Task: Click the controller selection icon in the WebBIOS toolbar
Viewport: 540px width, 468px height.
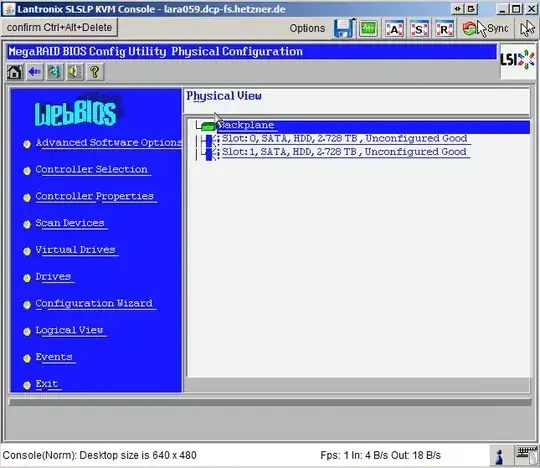Action: point(55,72)
